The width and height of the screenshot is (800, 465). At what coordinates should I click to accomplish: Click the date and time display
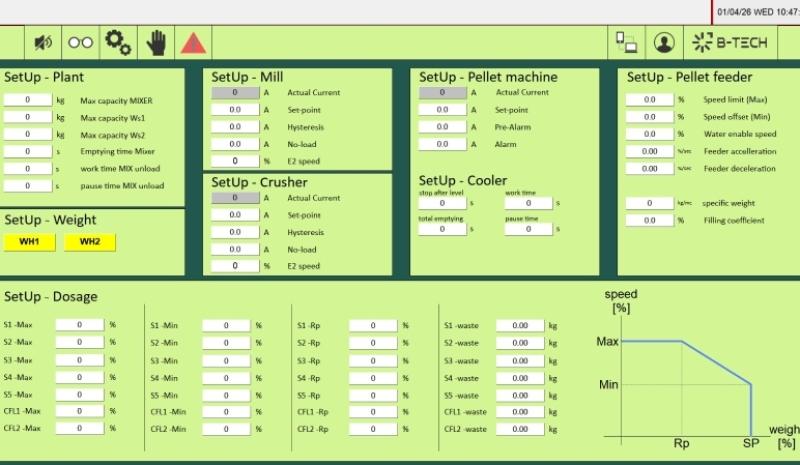click(x=758, y=12)
